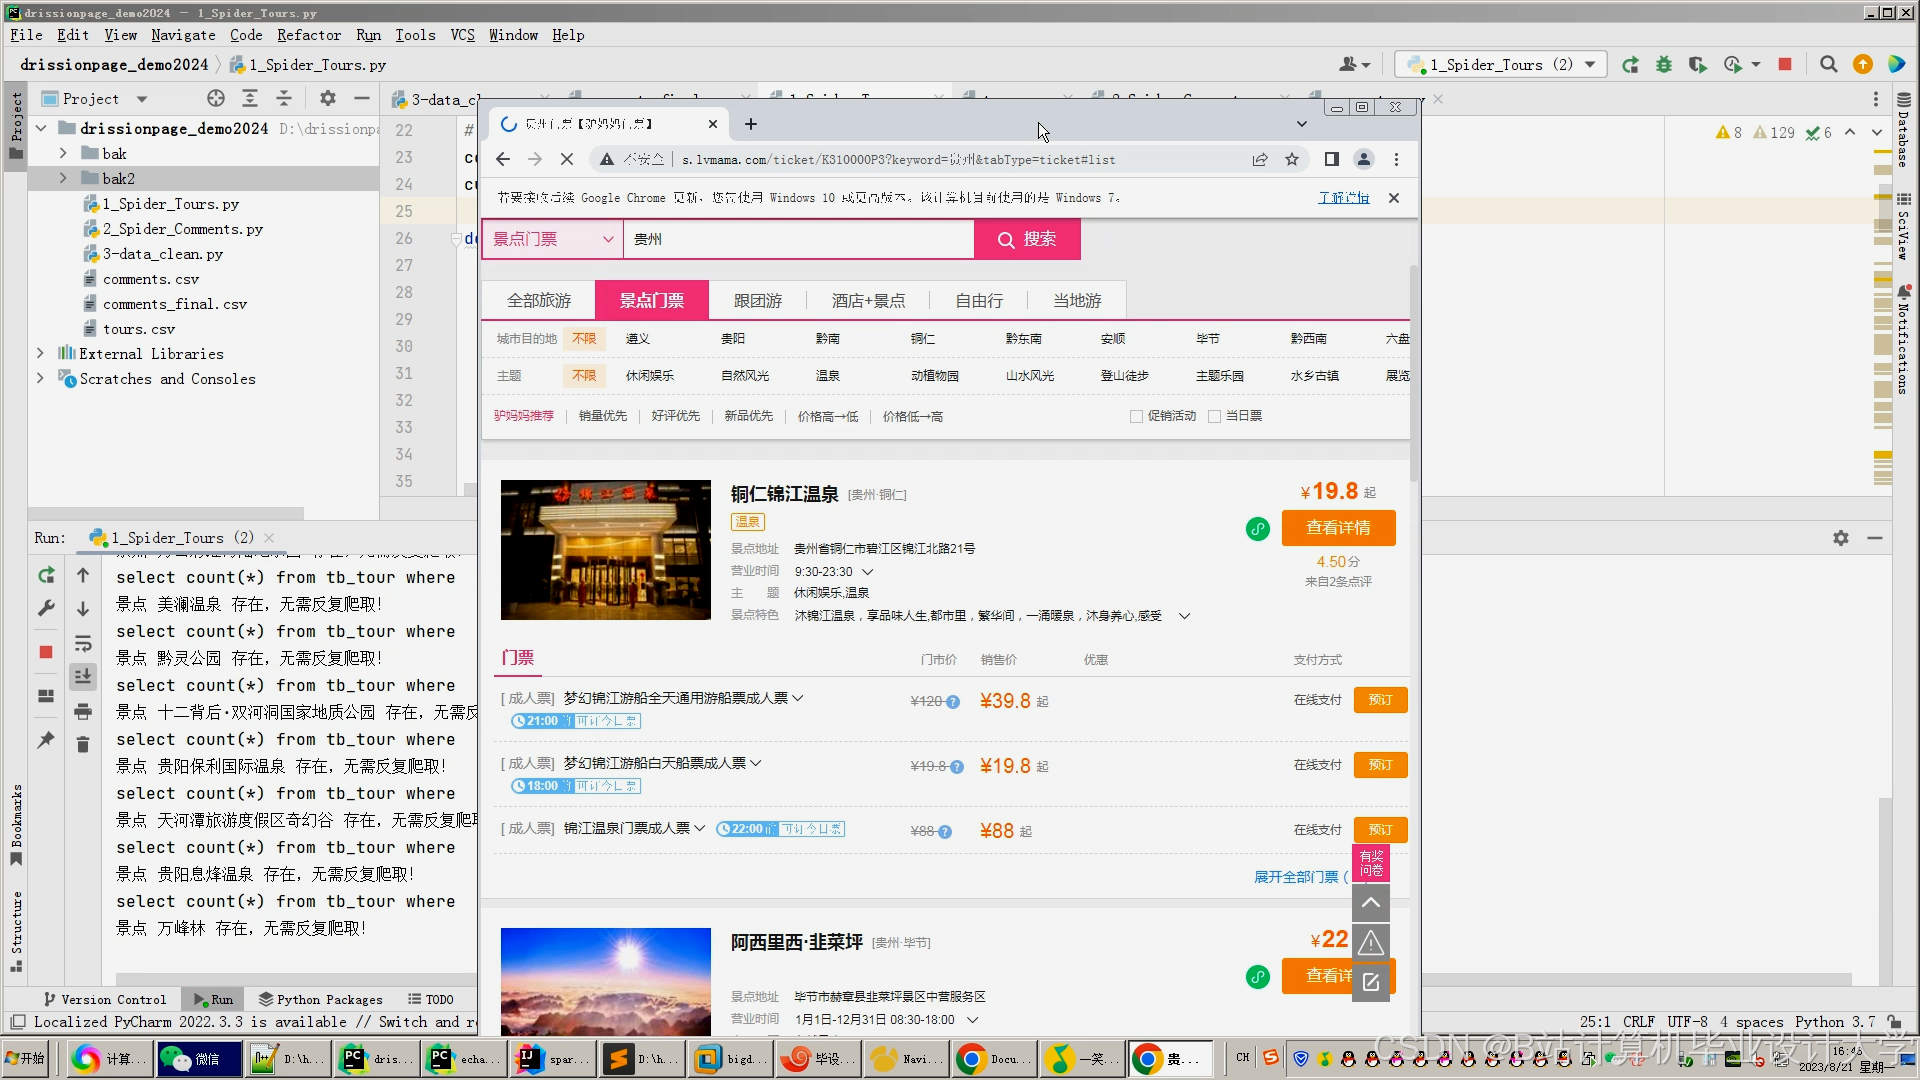Open Search Everywhere magnifier in PyCharm
Image resolution: width=1920 pixels, height=1080 pixels.
(x=1829, y=64)
